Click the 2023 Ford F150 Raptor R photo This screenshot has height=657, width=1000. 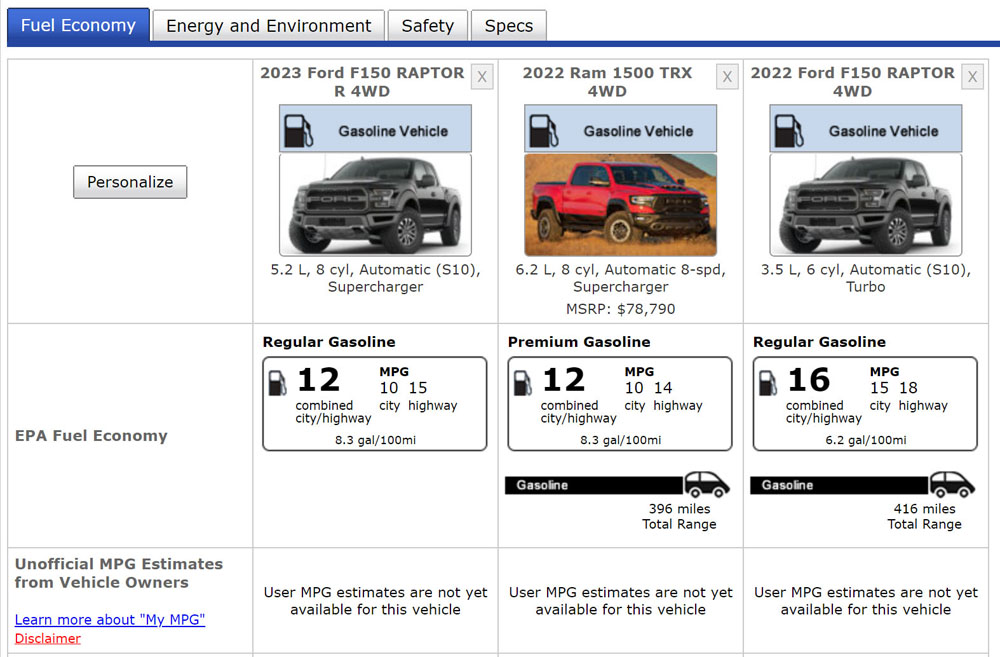[x=375, y=205]
